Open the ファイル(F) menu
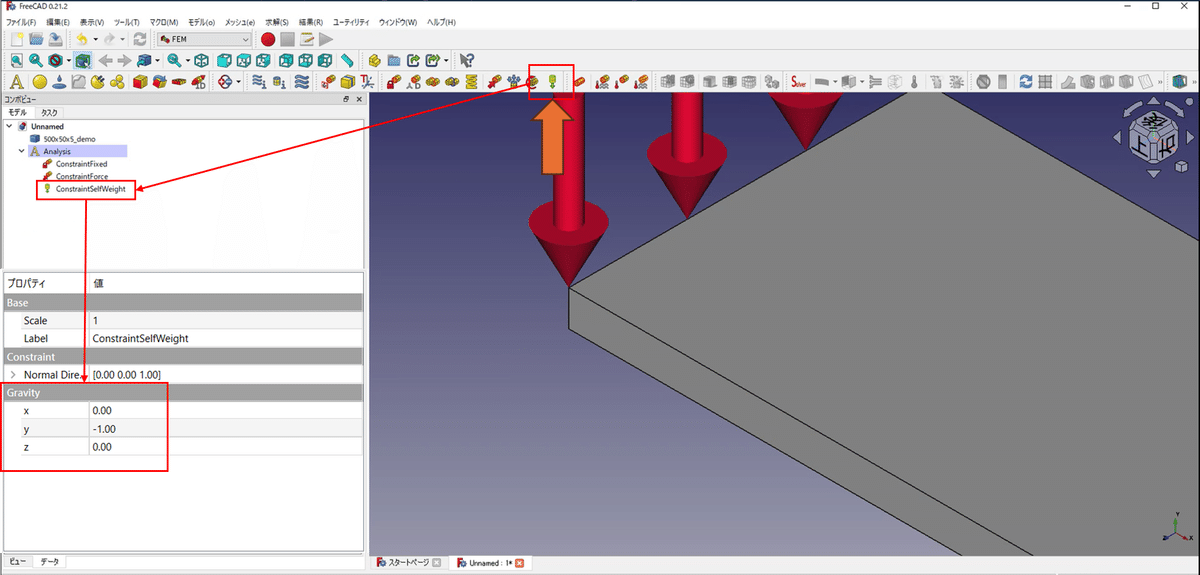Screen dimensions: 1200x575 pos(20,22)
